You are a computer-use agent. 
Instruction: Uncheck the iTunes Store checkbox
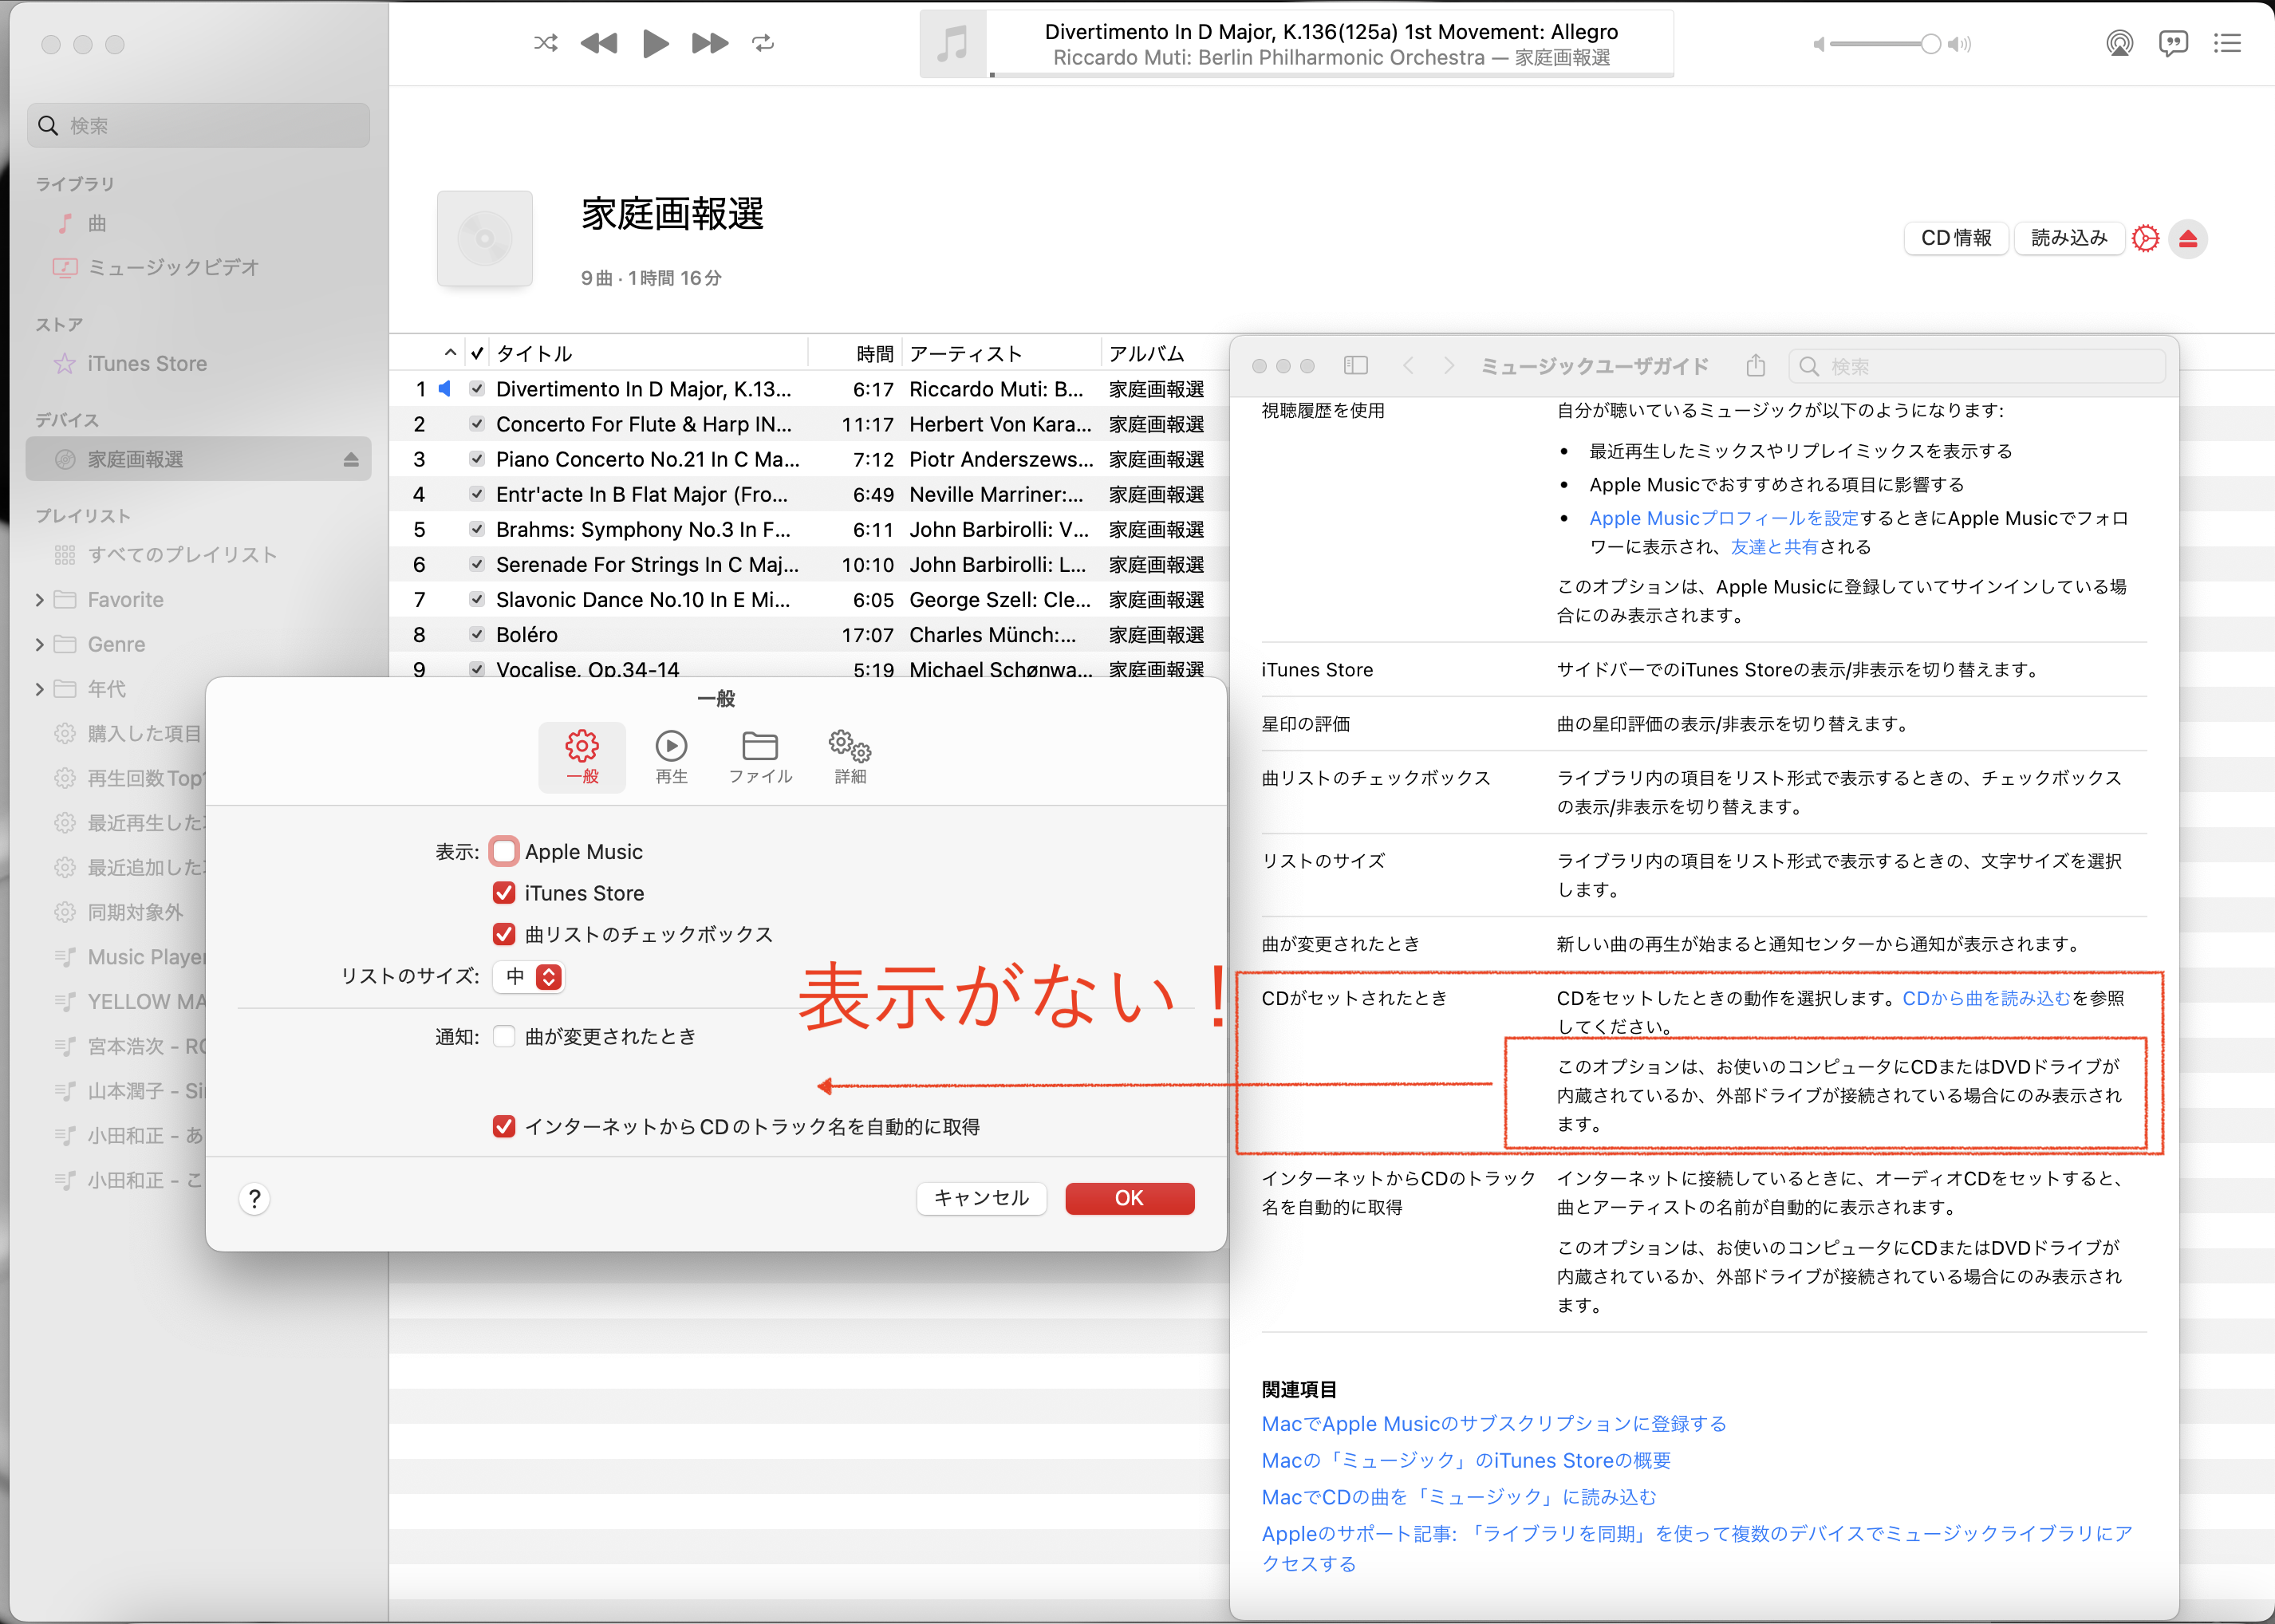pyautogui.click(x=504, y=893)
